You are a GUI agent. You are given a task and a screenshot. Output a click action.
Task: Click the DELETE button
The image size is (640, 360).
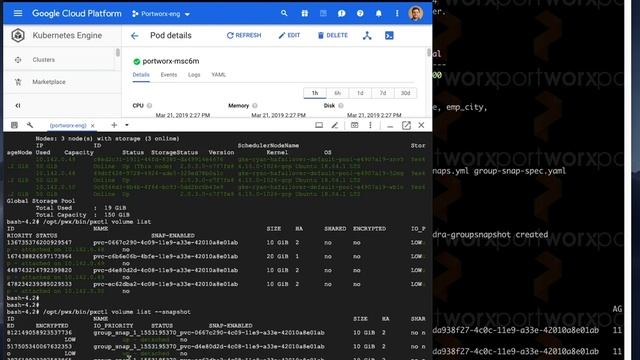pos(333,36)
